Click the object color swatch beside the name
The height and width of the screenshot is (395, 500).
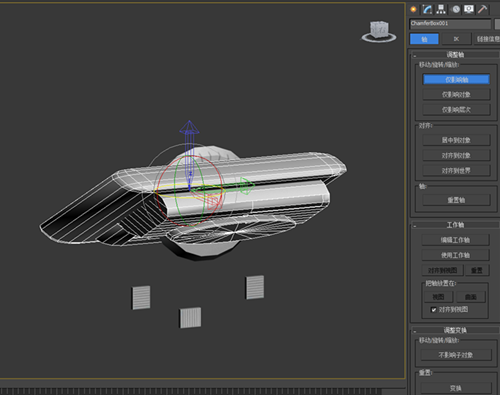coord(497,24)
